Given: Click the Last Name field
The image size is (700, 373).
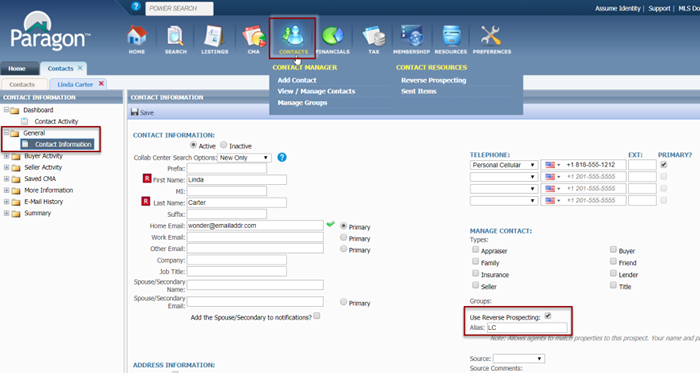Looking at the screenshot, I should pos(237,203).
